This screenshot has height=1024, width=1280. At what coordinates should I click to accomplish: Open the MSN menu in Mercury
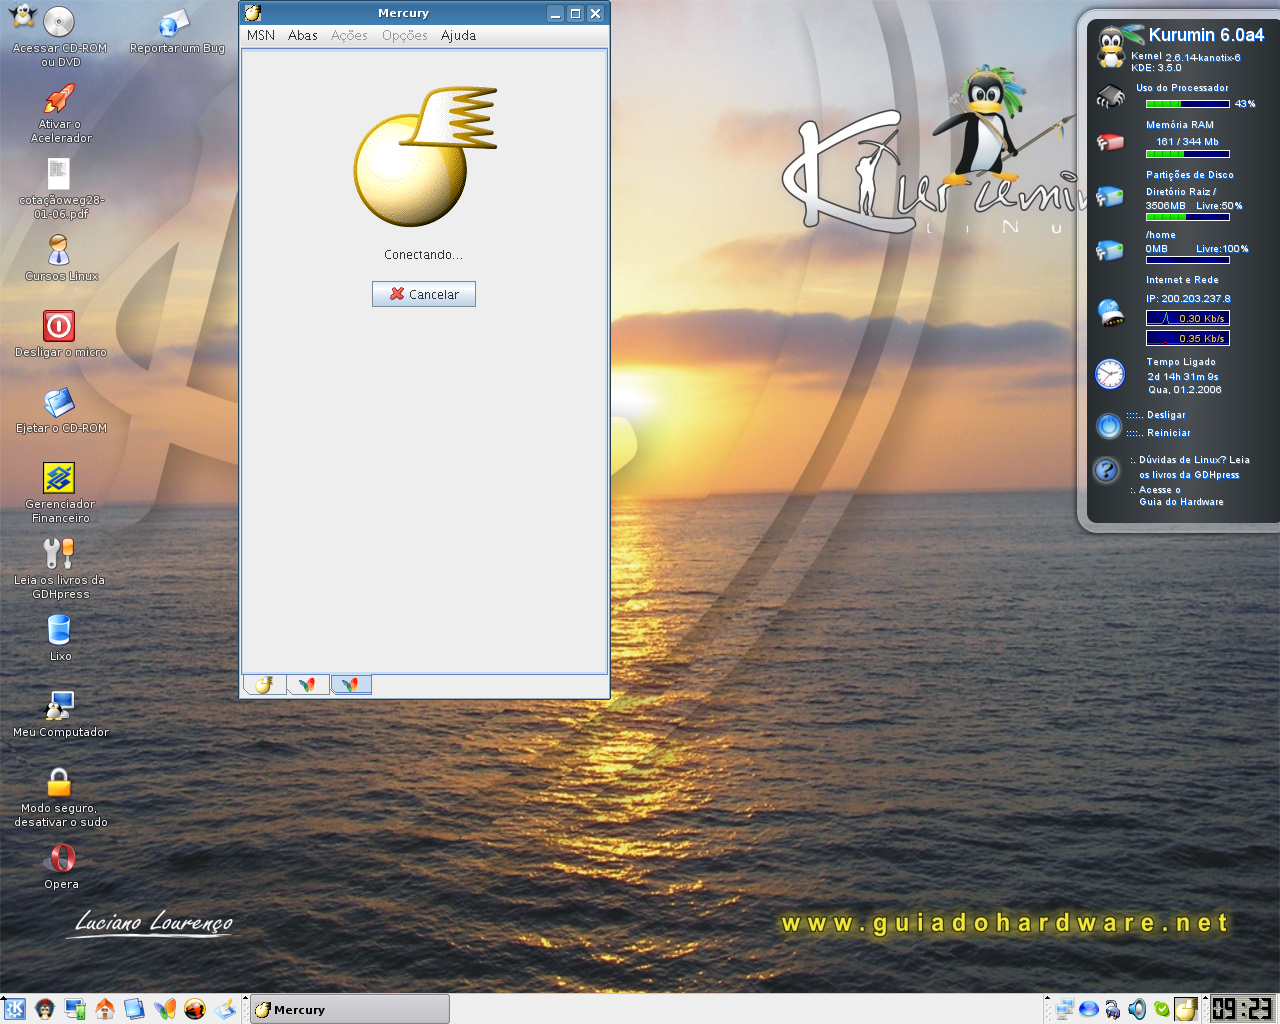(261, 35)
